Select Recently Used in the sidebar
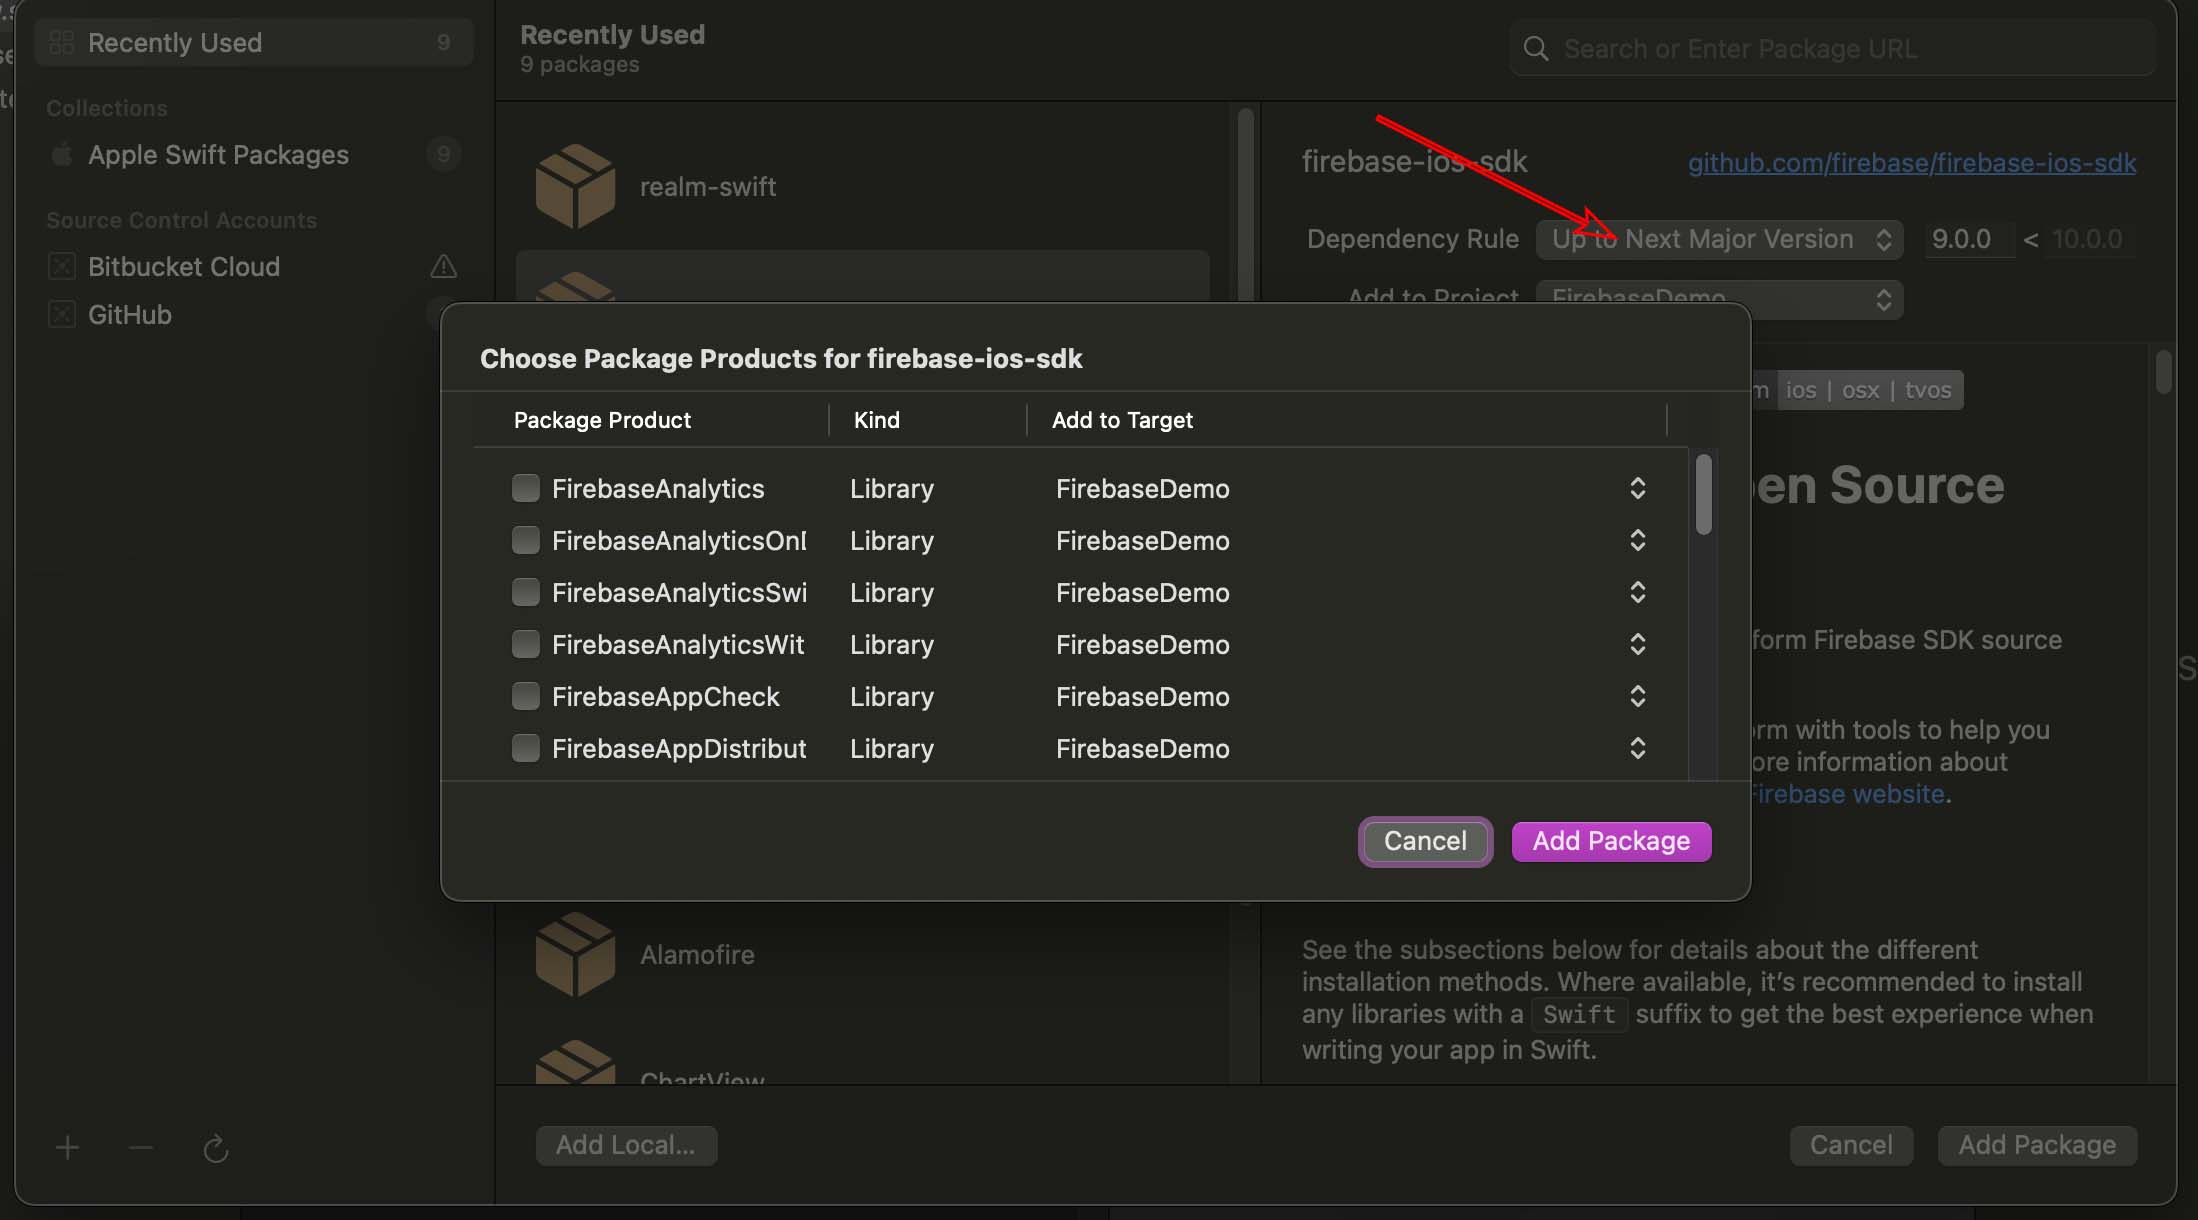2198x1220 pixels. coord(254,42)
